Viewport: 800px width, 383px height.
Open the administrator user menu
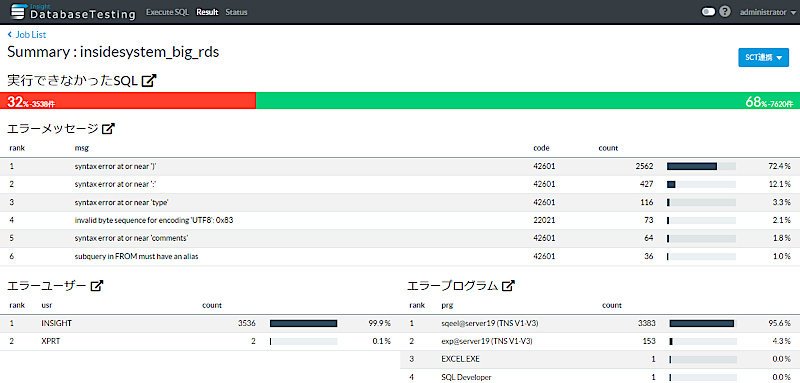coord(767,12)
